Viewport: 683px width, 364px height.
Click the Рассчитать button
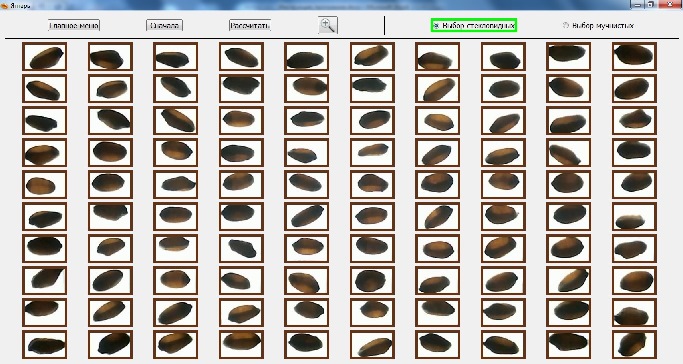click(250, 25)
